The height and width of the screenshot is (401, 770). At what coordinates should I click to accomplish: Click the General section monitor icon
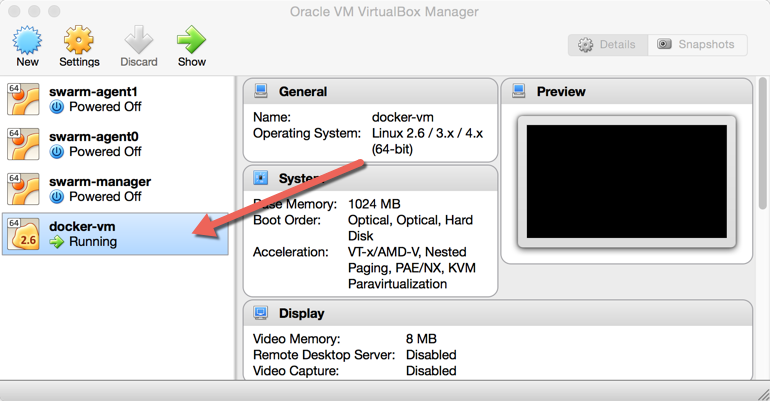pos(261,91)
